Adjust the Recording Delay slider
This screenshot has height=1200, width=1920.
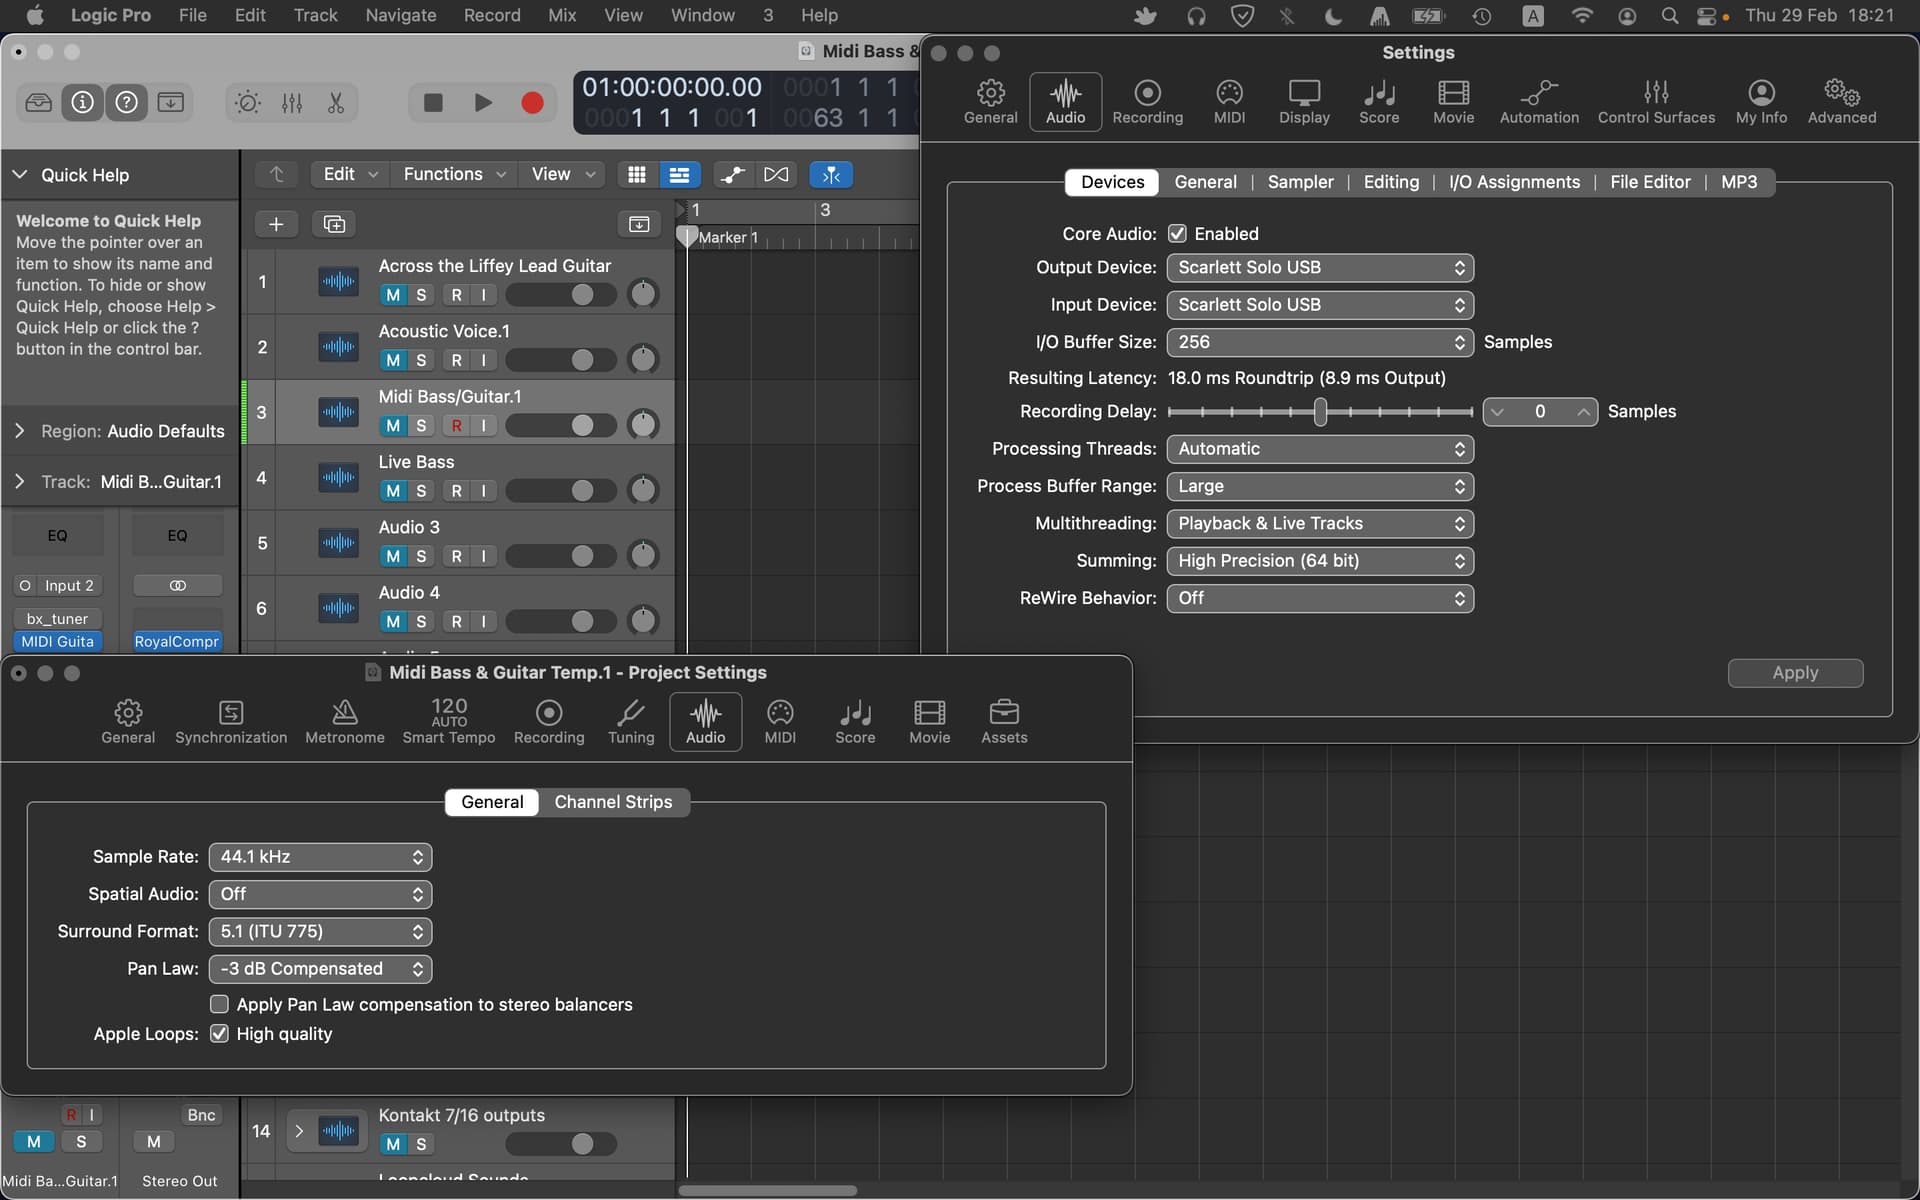pyautogui.click(x=1320, y=412)
